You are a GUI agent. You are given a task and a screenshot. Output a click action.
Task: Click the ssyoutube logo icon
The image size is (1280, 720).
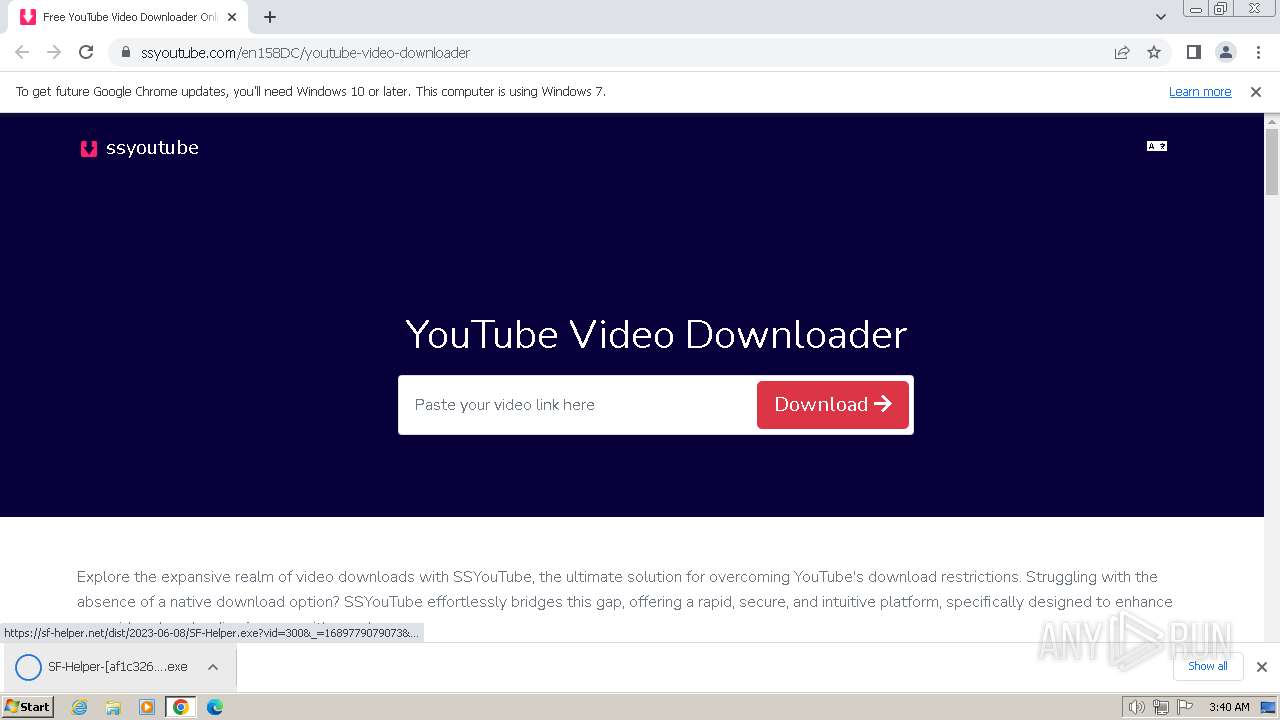(x=89, y=148)
